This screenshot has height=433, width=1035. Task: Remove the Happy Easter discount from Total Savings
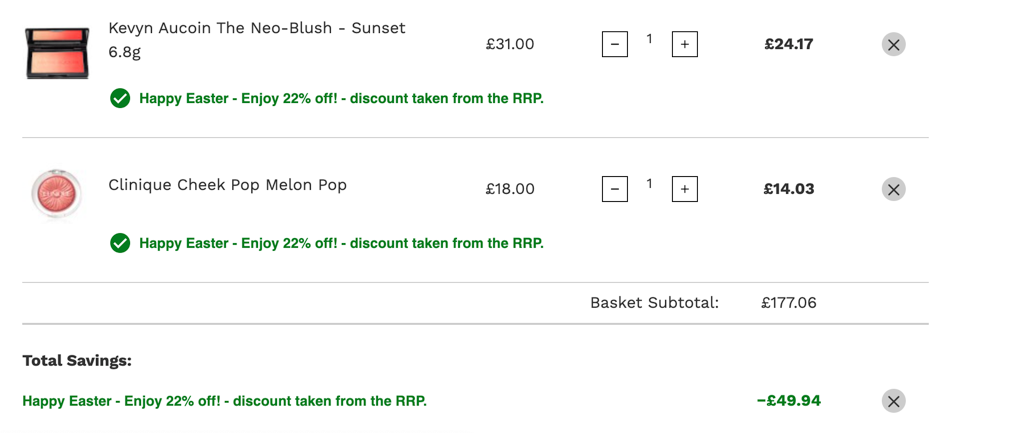pyautogui.click(x=893, y=401)
